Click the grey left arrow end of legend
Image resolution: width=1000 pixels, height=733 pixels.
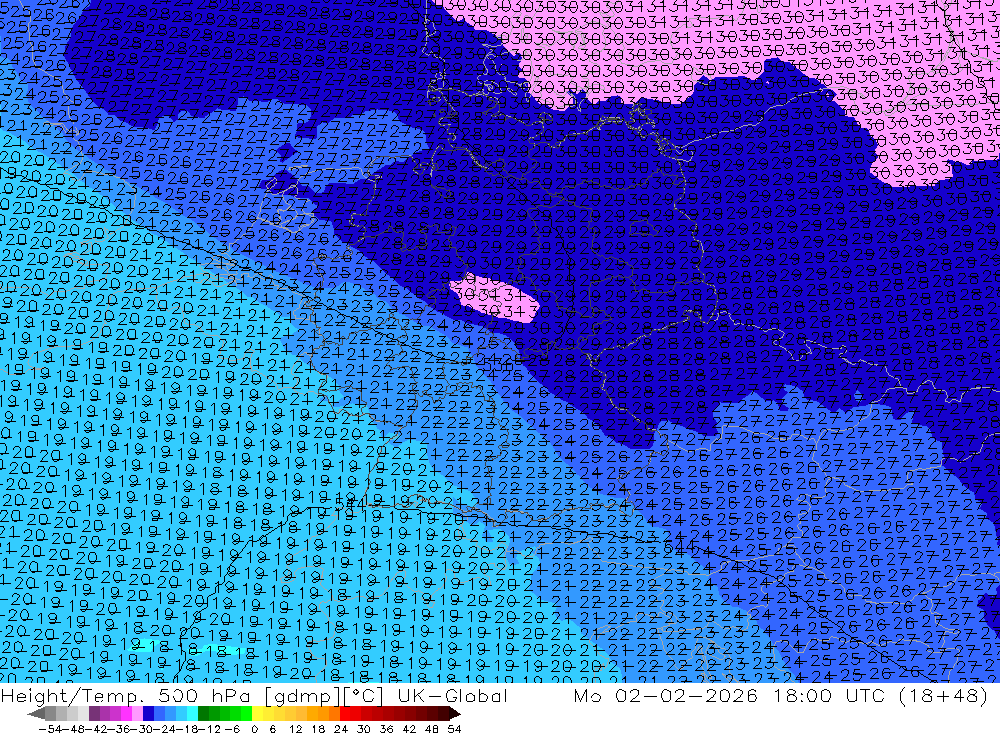click(x=36, y=714)
